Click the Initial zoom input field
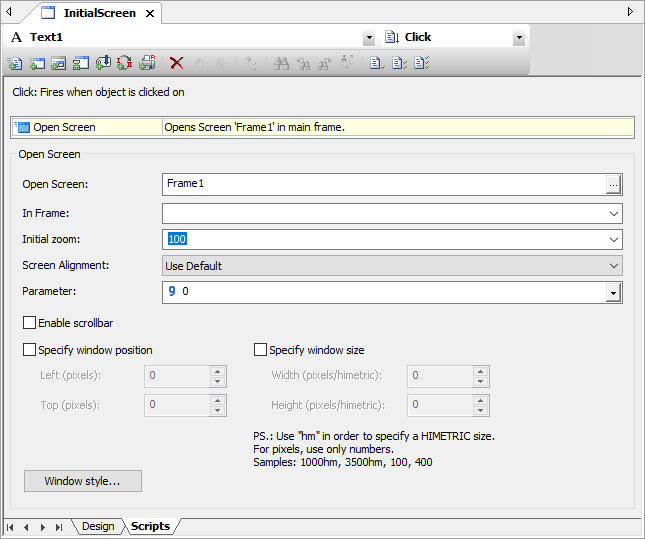Screen dimensions: 645x539 click(385, 239)
